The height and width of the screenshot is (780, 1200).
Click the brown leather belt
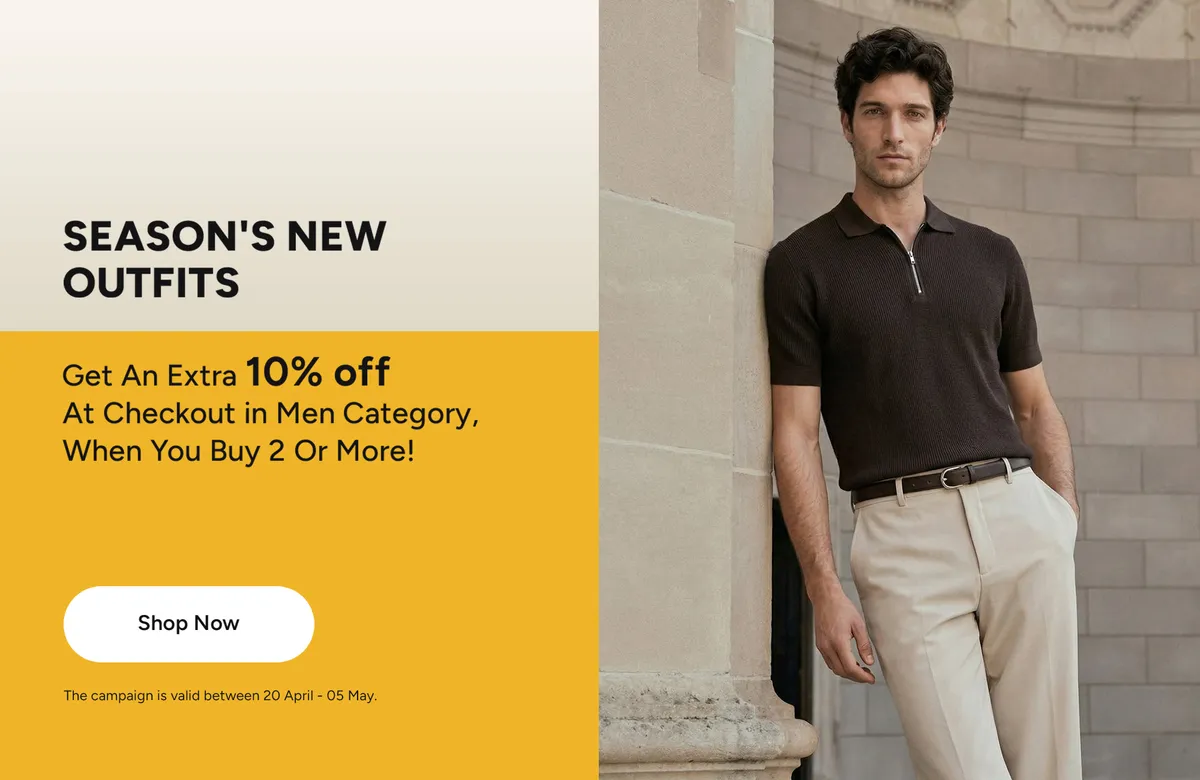point(940,479)
